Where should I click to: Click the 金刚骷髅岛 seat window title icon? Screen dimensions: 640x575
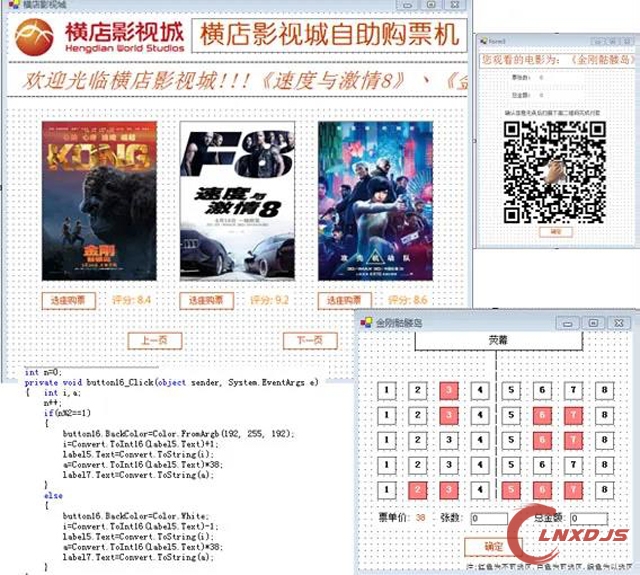point(365,323)
